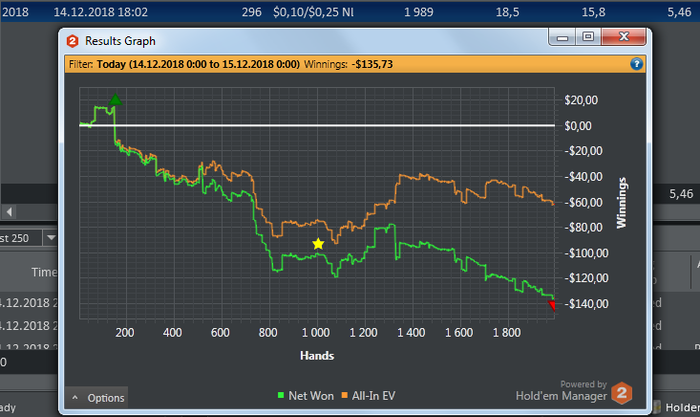Viewport: 700px width, 417px height.
Task: Click the Today filter date range text
Action: click(x=198, y=64)
